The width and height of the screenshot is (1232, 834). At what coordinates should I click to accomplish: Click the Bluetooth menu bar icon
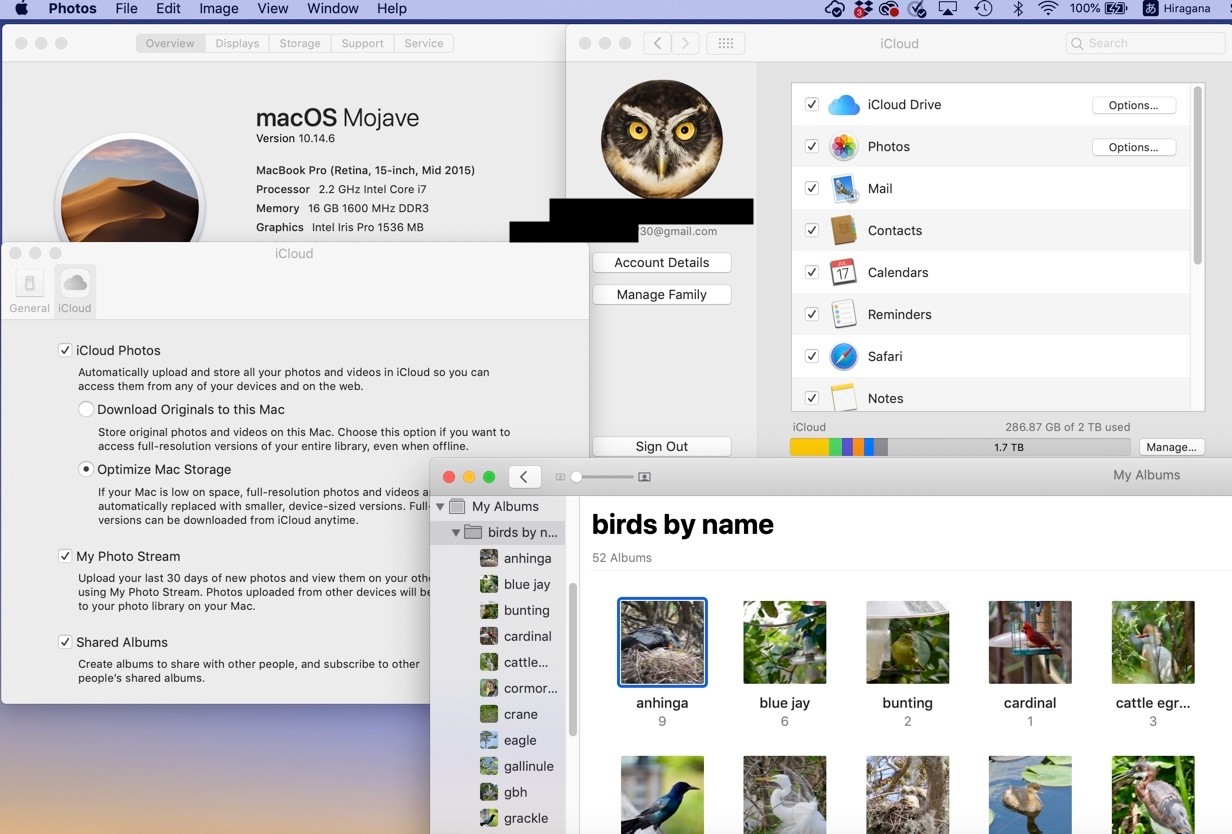coord(1018,9)
